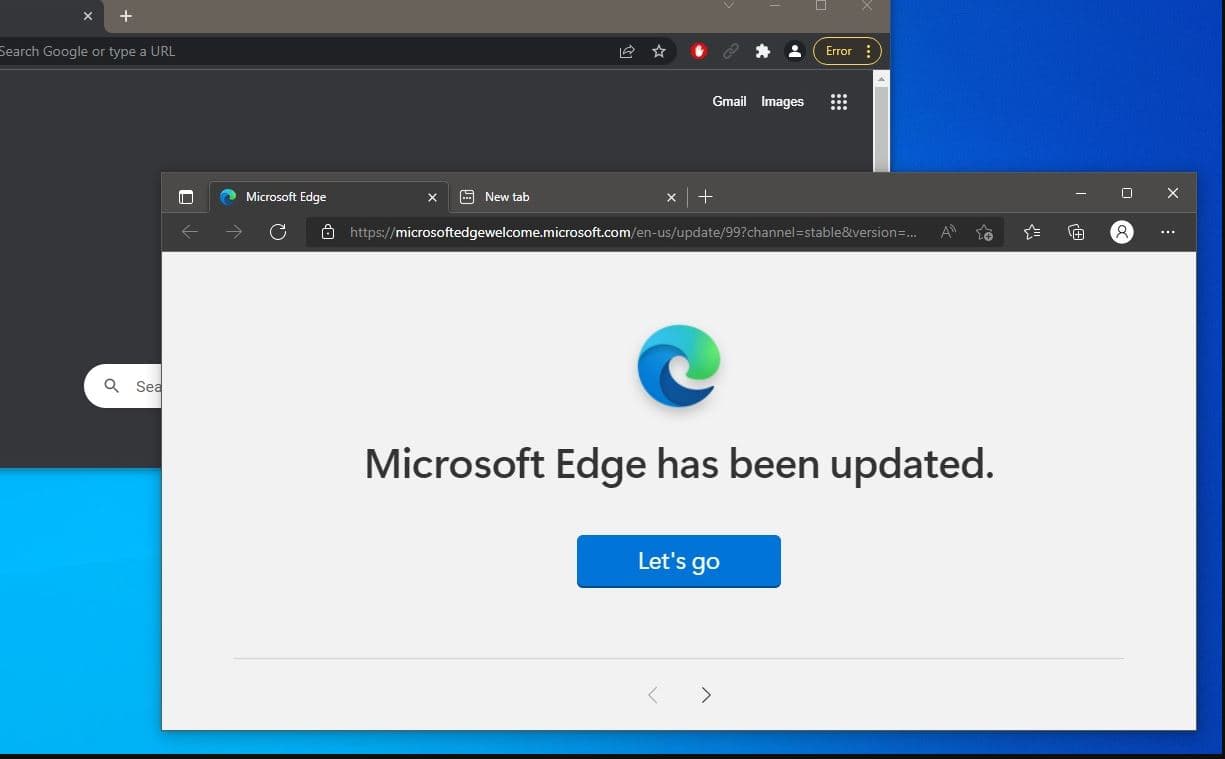Image resolution: width=1225 pixels, height=759 pixels.
Task: Click the Let's go button
Action: click(x=678, y=561)
